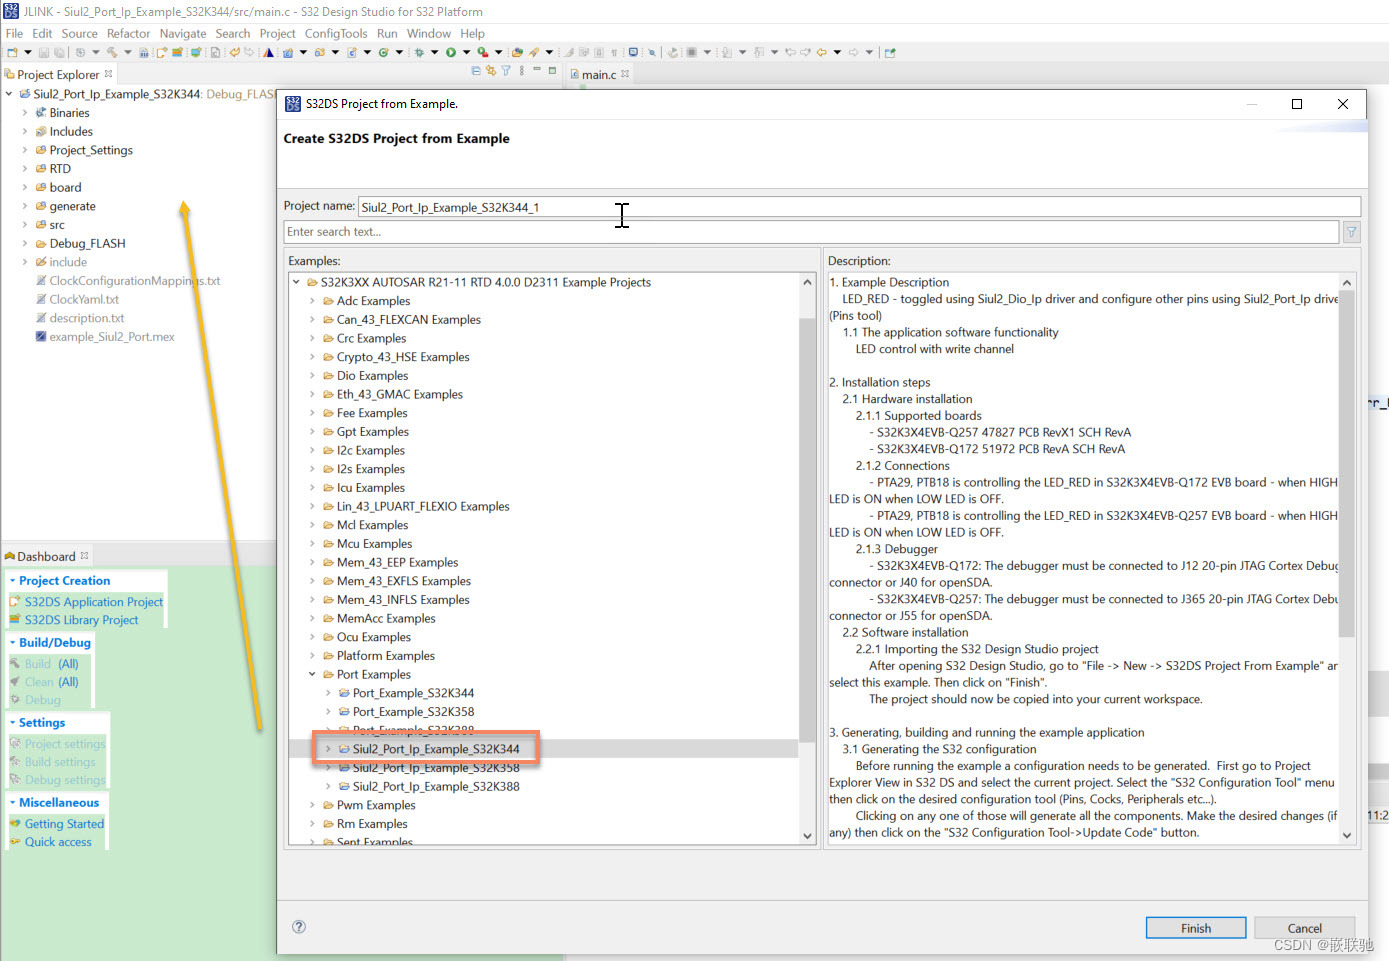Viewport: 1389px width, 961px height.
Task: Click the Pin Editor toolbar icon
Action: tap(889, 52)
